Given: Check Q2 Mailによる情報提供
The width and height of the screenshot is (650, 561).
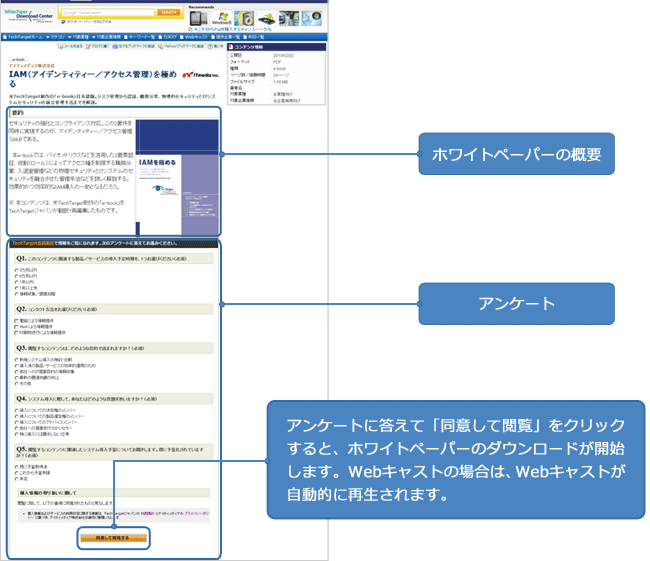Looking at the screenshot, I should pyautogui.click(x=17, y=327).
